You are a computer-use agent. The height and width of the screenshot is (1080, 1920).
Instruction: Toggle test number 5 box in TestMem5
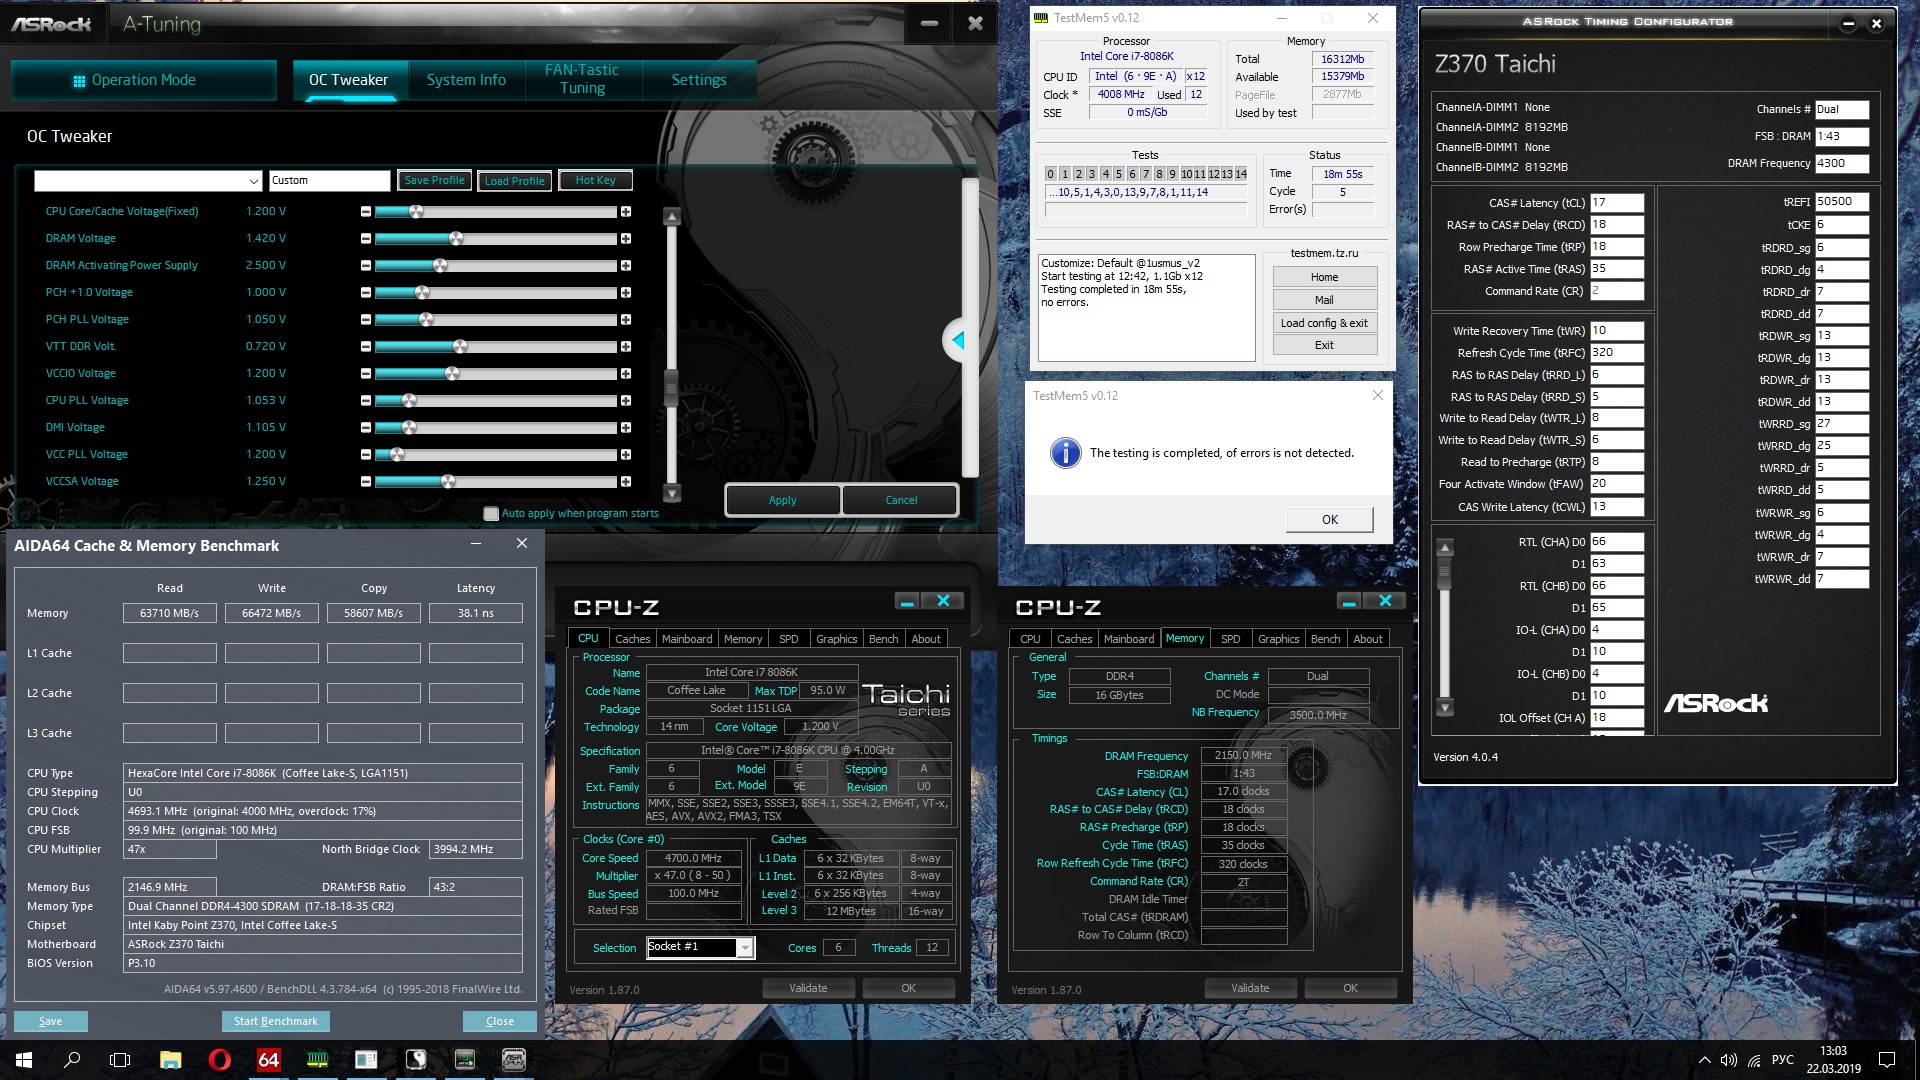pyautogui.click(x=1118, y=174)
